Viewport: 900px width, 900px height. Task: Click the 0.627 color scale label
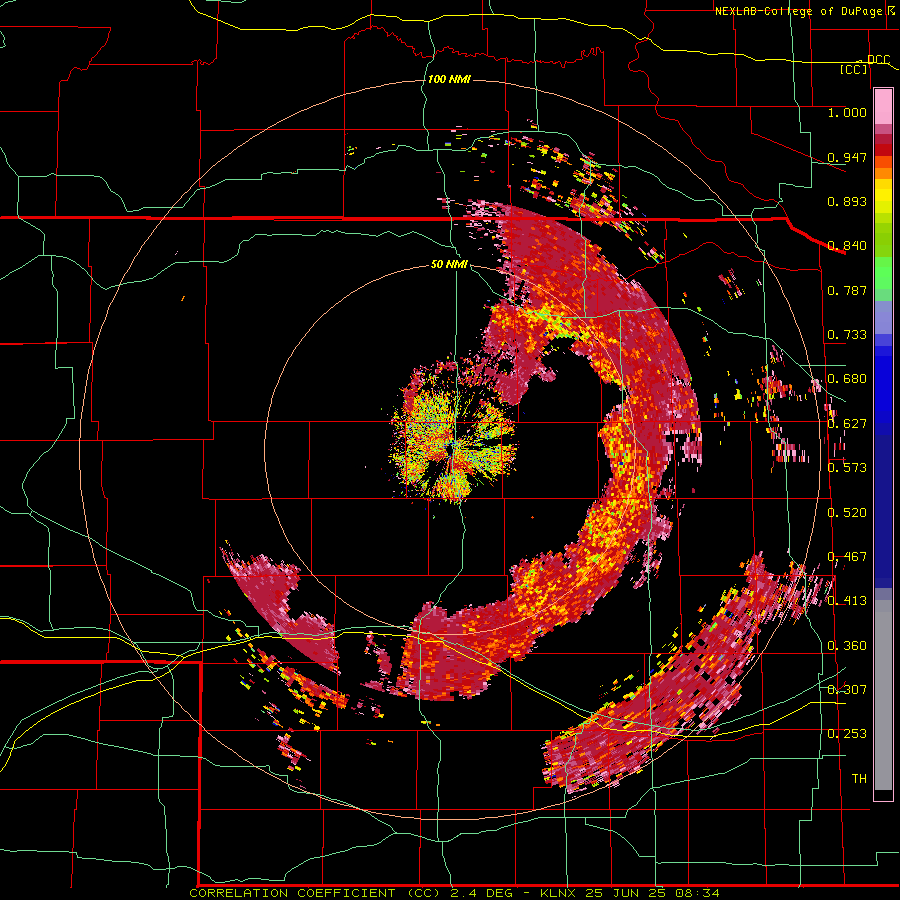847,424
